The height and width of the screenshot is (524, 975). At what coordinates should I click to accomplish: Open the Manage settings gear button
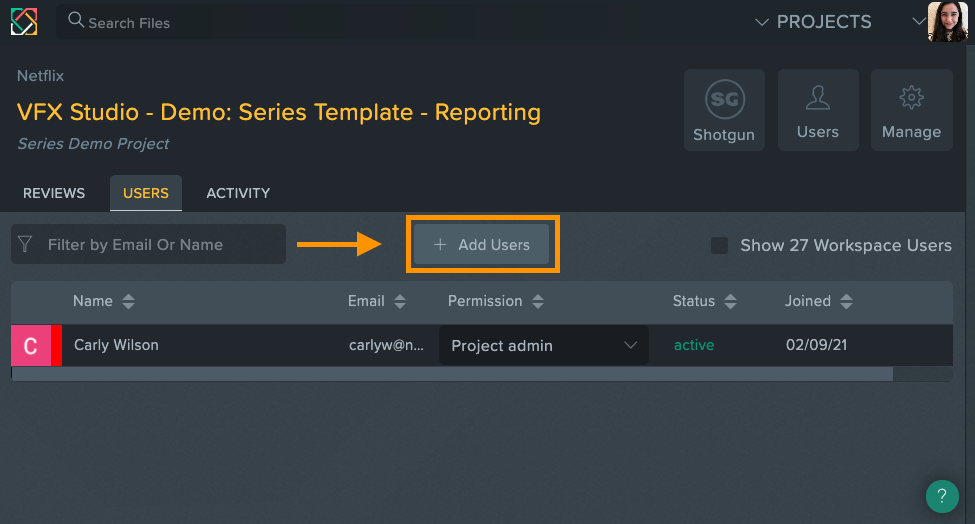[912, 110]
